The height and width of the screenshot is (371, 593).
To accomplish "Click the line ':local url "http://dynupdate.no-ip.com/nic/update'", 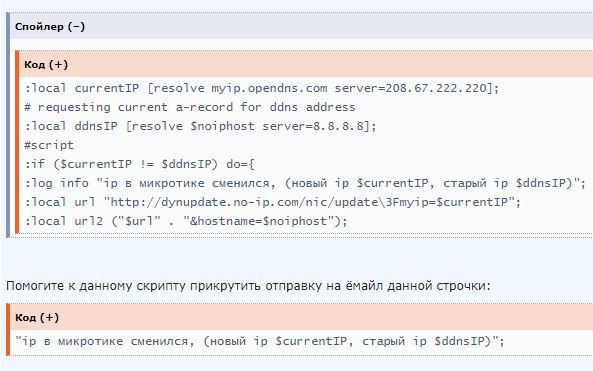I will point(273,202).
